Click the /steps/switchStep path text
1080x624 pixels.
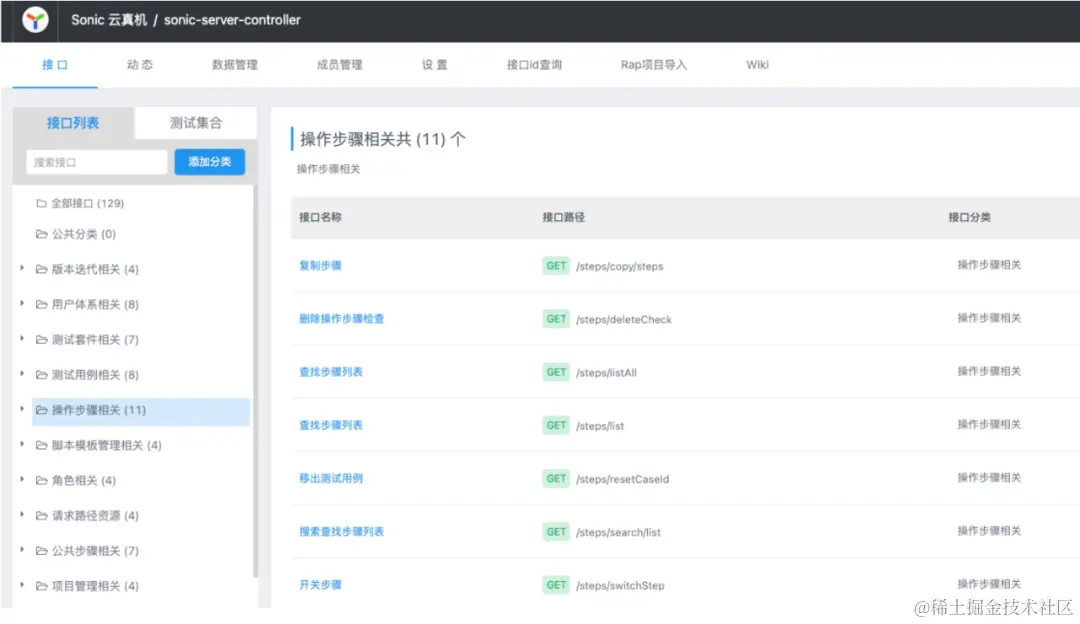point(621,585)
